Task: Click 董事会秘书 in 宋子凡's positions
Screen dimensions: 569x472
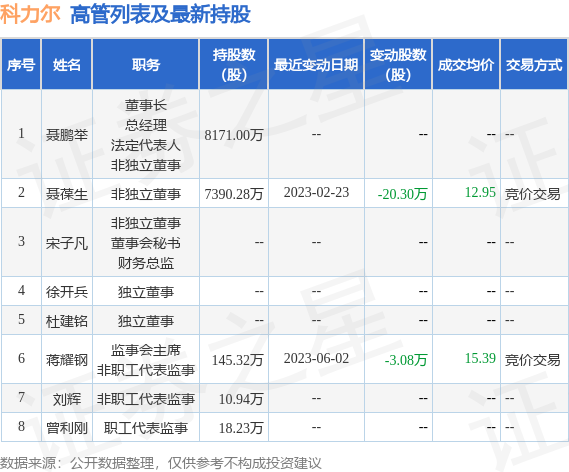Action: click(146, 243)
